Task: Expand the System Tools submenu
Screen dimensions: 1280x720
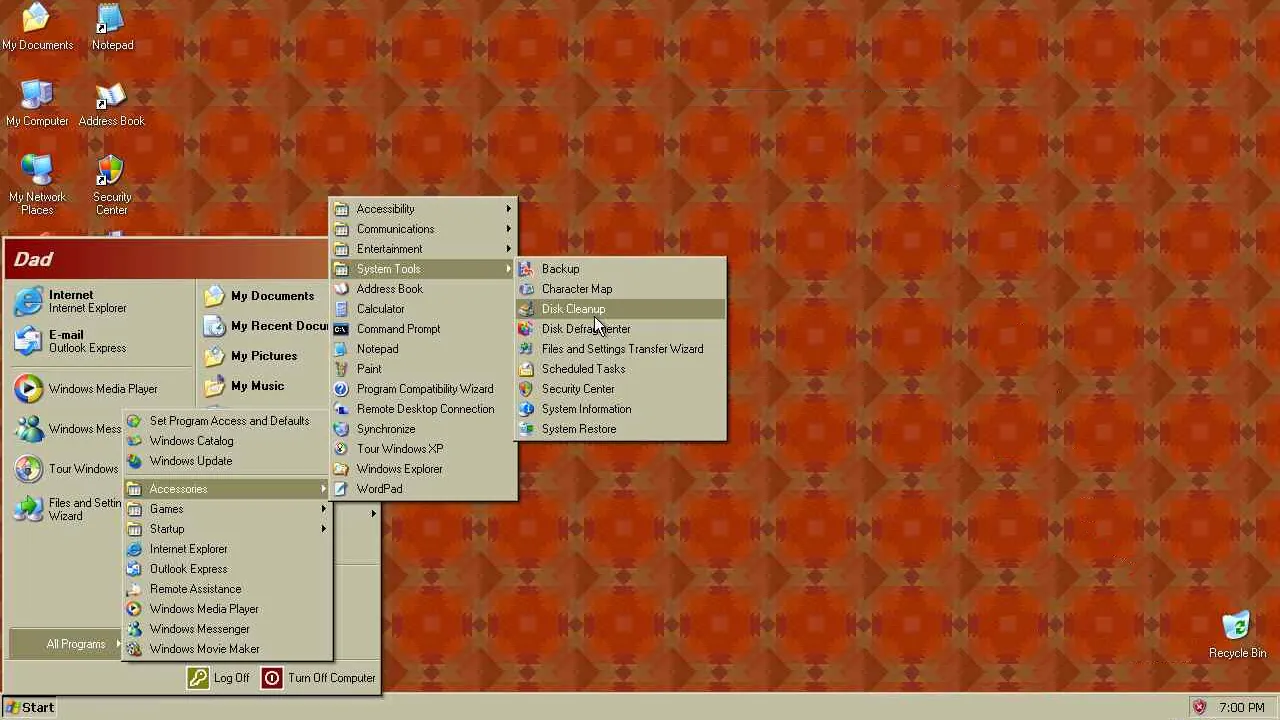Action: 423,269
